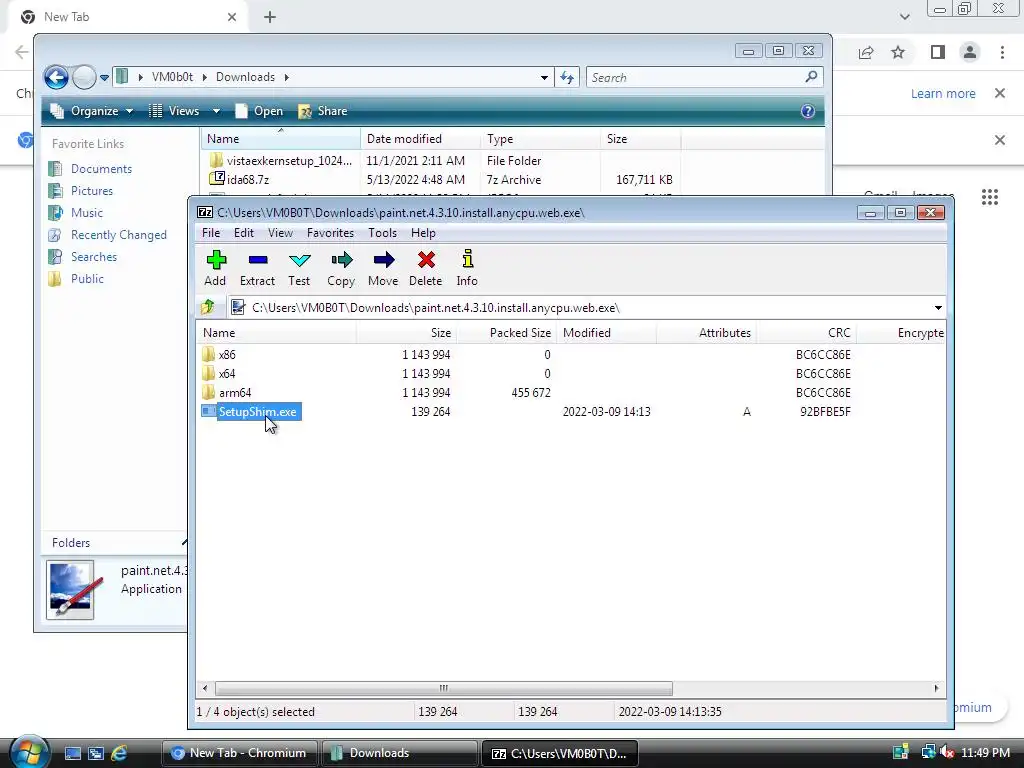The image size is (1024, 768).
Task: Click the paint.net thumbnail preview
Action: click(x=71, y=589)
